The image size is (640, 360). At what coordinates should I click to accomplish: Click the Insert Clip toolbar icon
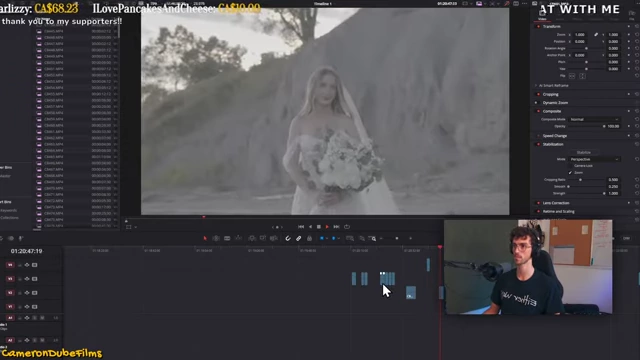252,238
